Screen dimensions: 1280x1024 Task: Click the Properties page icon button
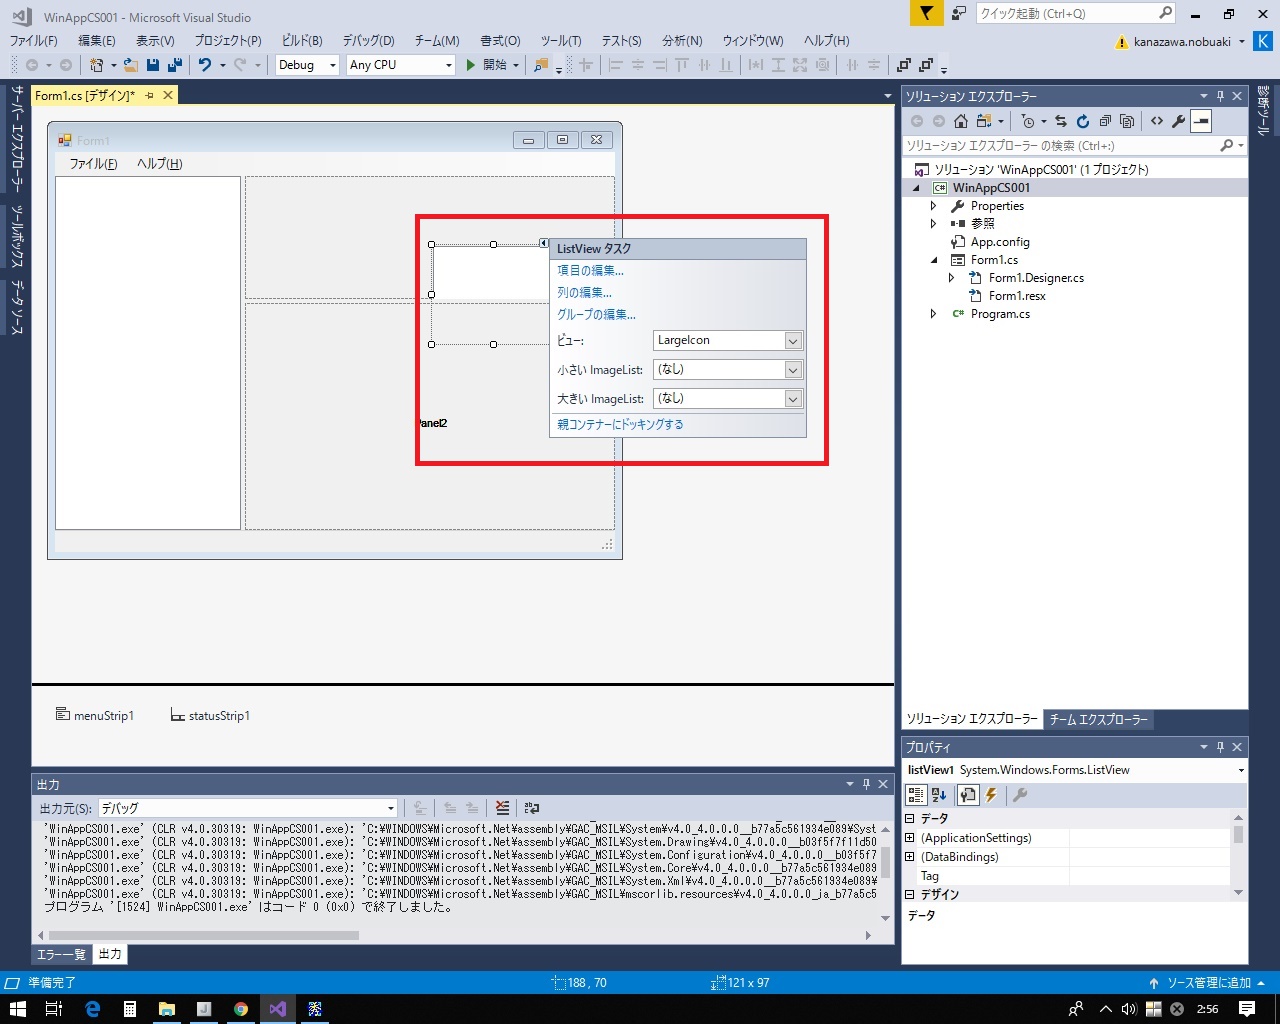pyautogui.click(x=967, y=795)
